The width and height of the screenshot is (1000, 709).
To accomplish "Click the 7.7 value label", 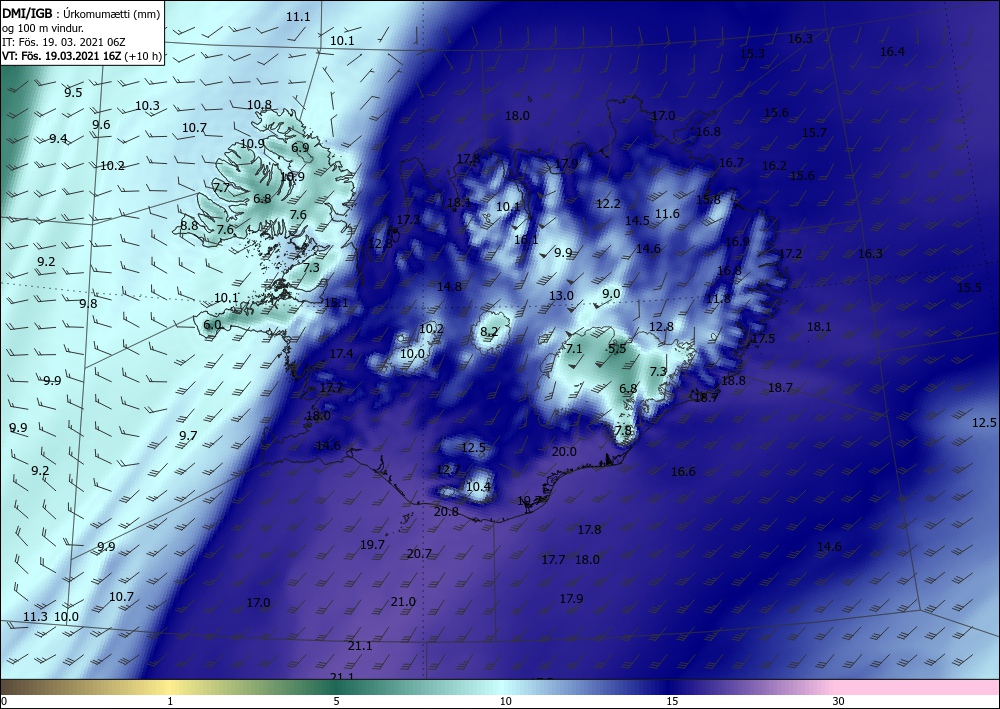I will [221, 188].
